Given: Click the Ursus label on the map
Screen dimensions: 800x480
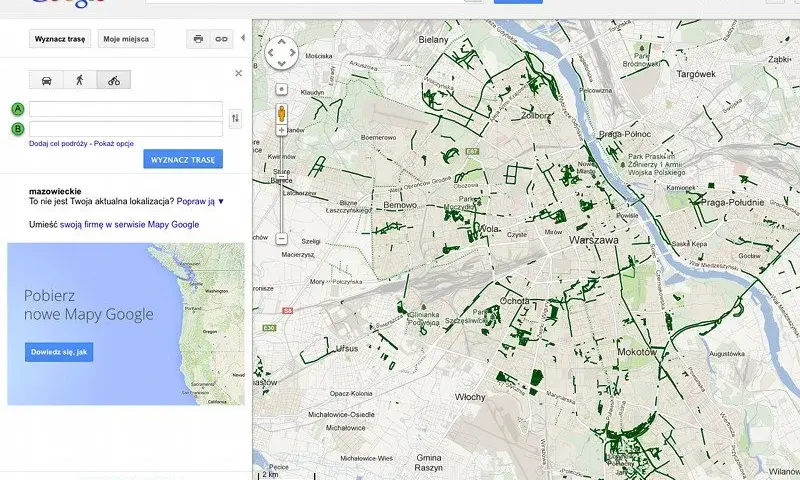Looking at the screenshot, I should (347, 349).
